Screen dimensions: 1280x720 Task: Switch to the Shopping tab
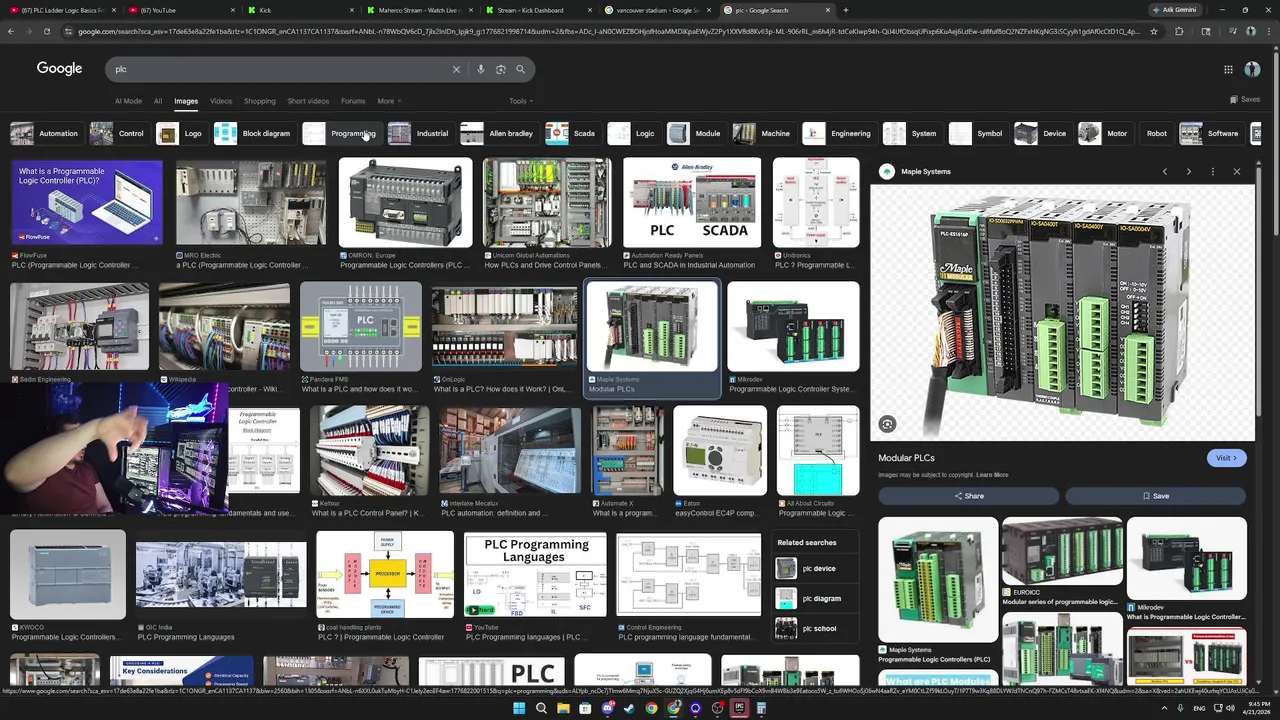[259, 101]
